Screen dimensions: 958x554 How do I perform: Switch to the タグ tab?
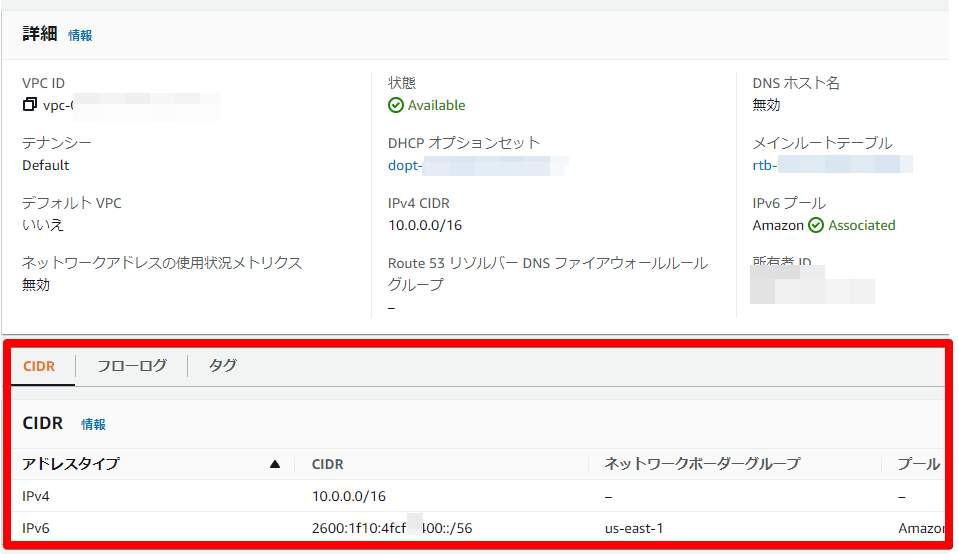tap(223, 365)
